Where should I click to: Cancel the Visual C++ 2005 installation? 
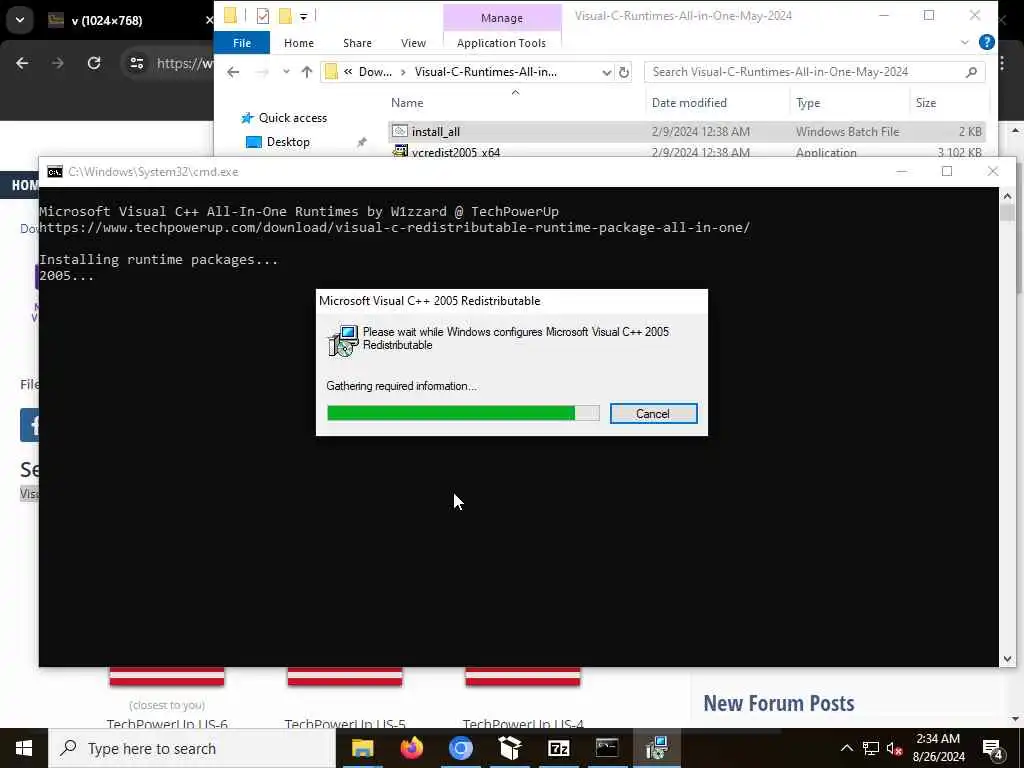[653, 413]
